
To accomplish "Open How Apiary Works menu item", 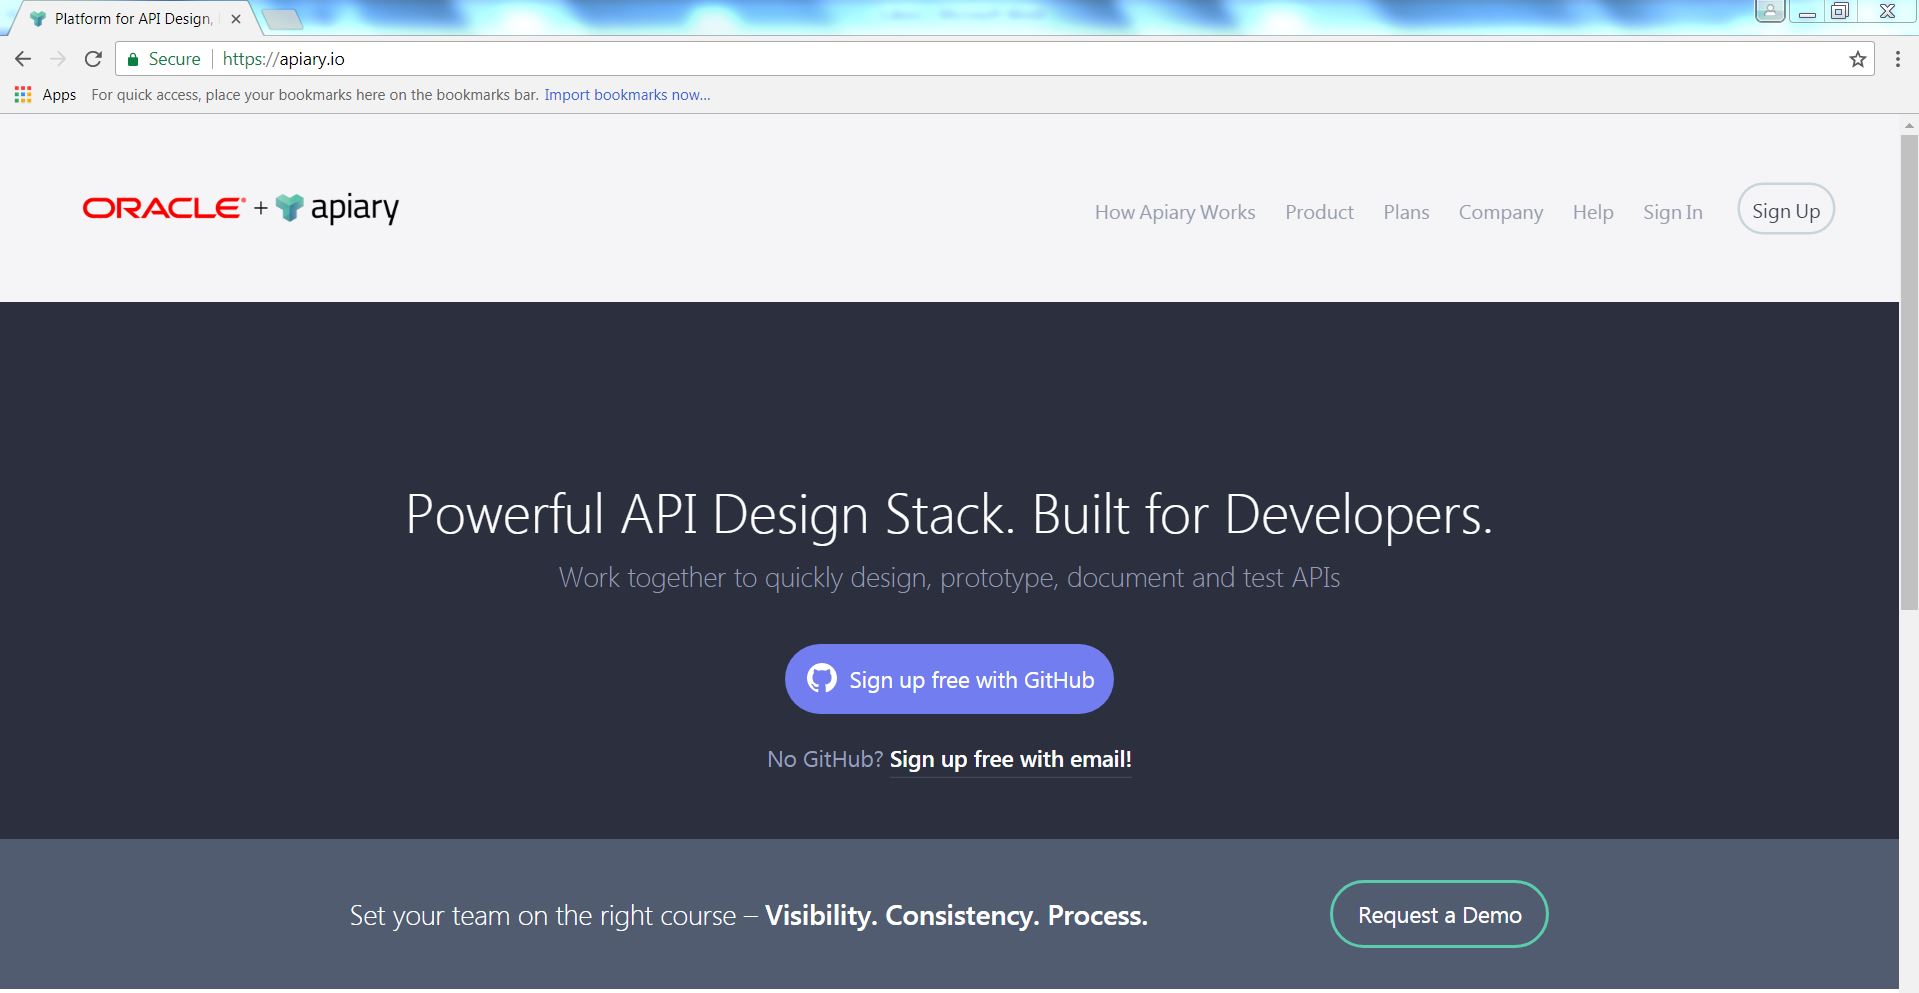I will (1174, 212).
